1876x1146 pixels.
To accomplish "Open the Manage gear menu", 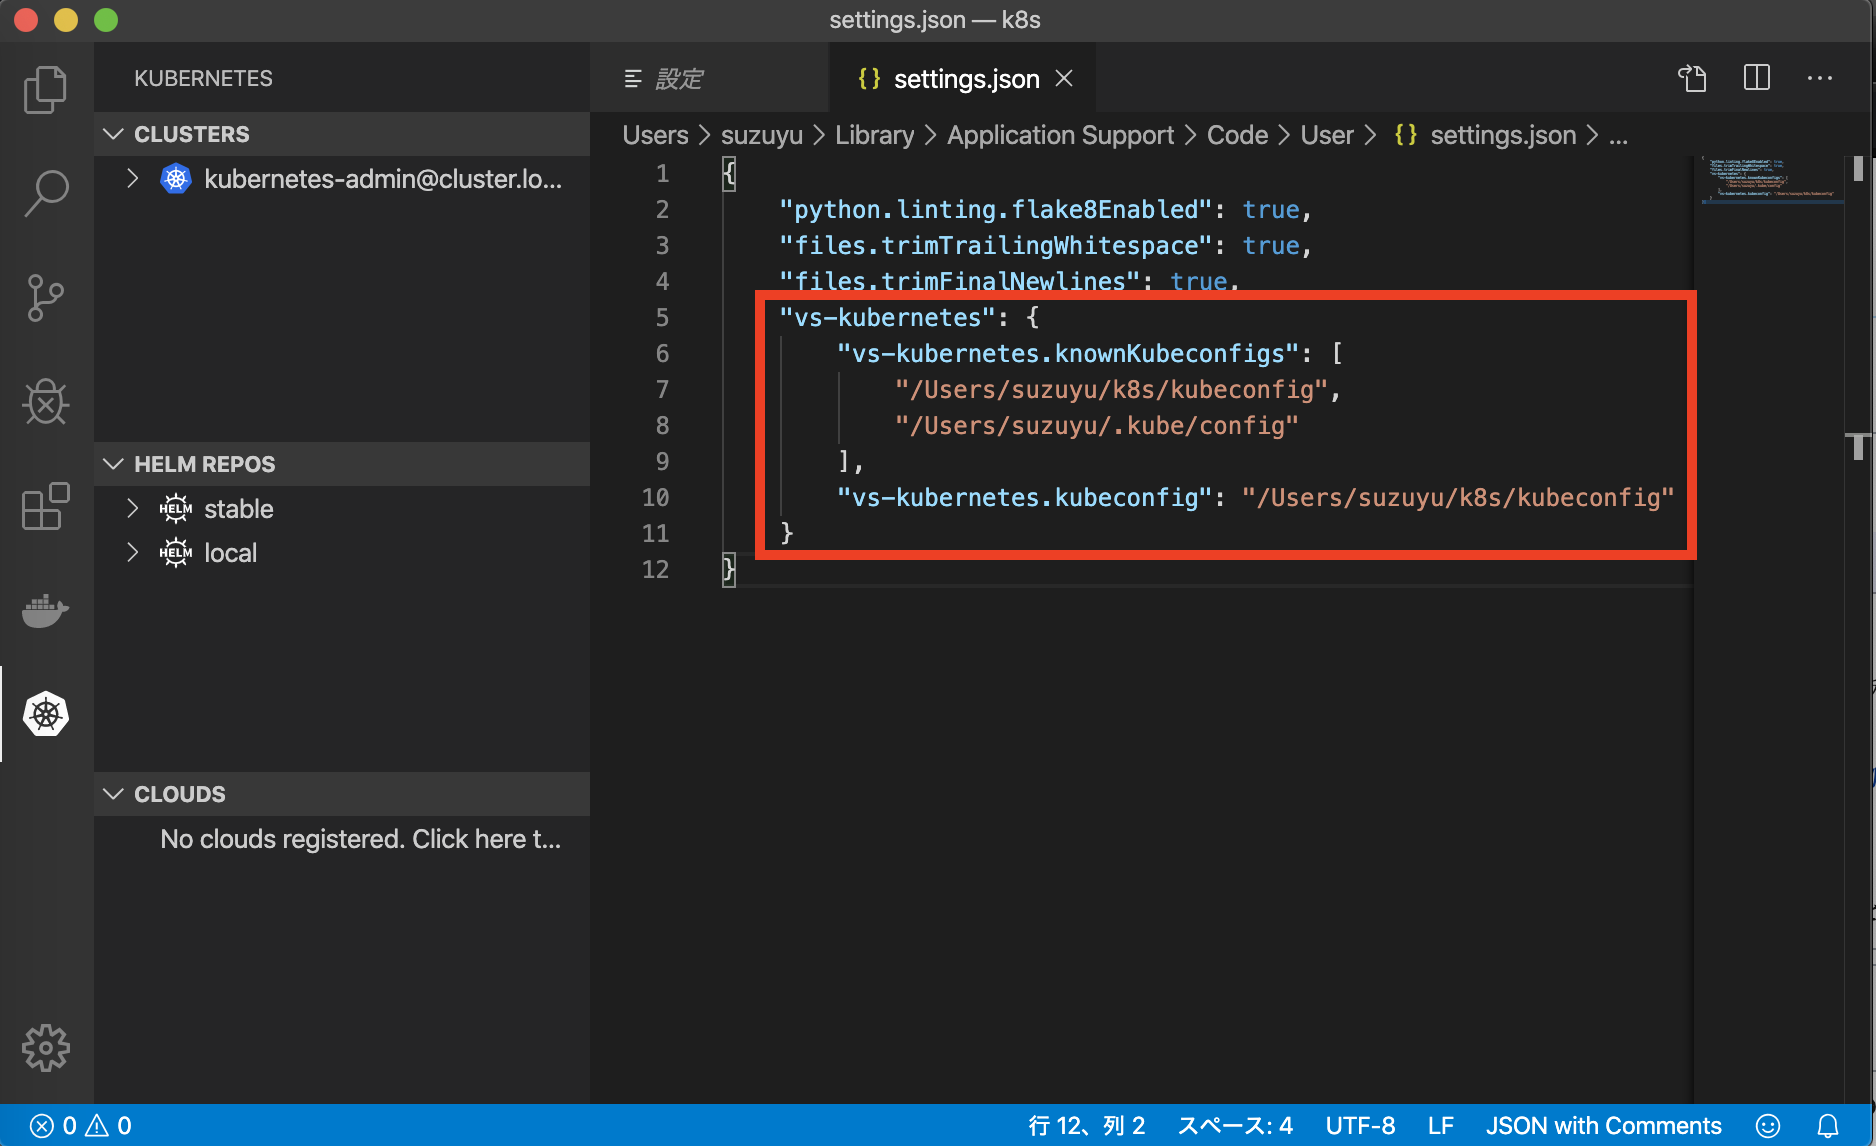I will coord(45,1048).
